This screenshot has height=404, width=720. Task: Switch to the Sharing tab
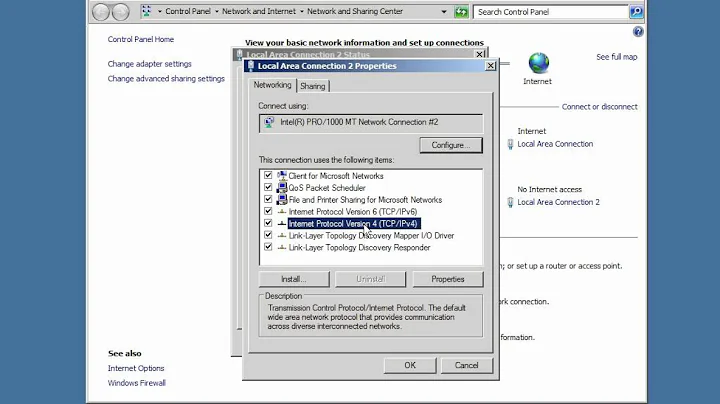313,86
